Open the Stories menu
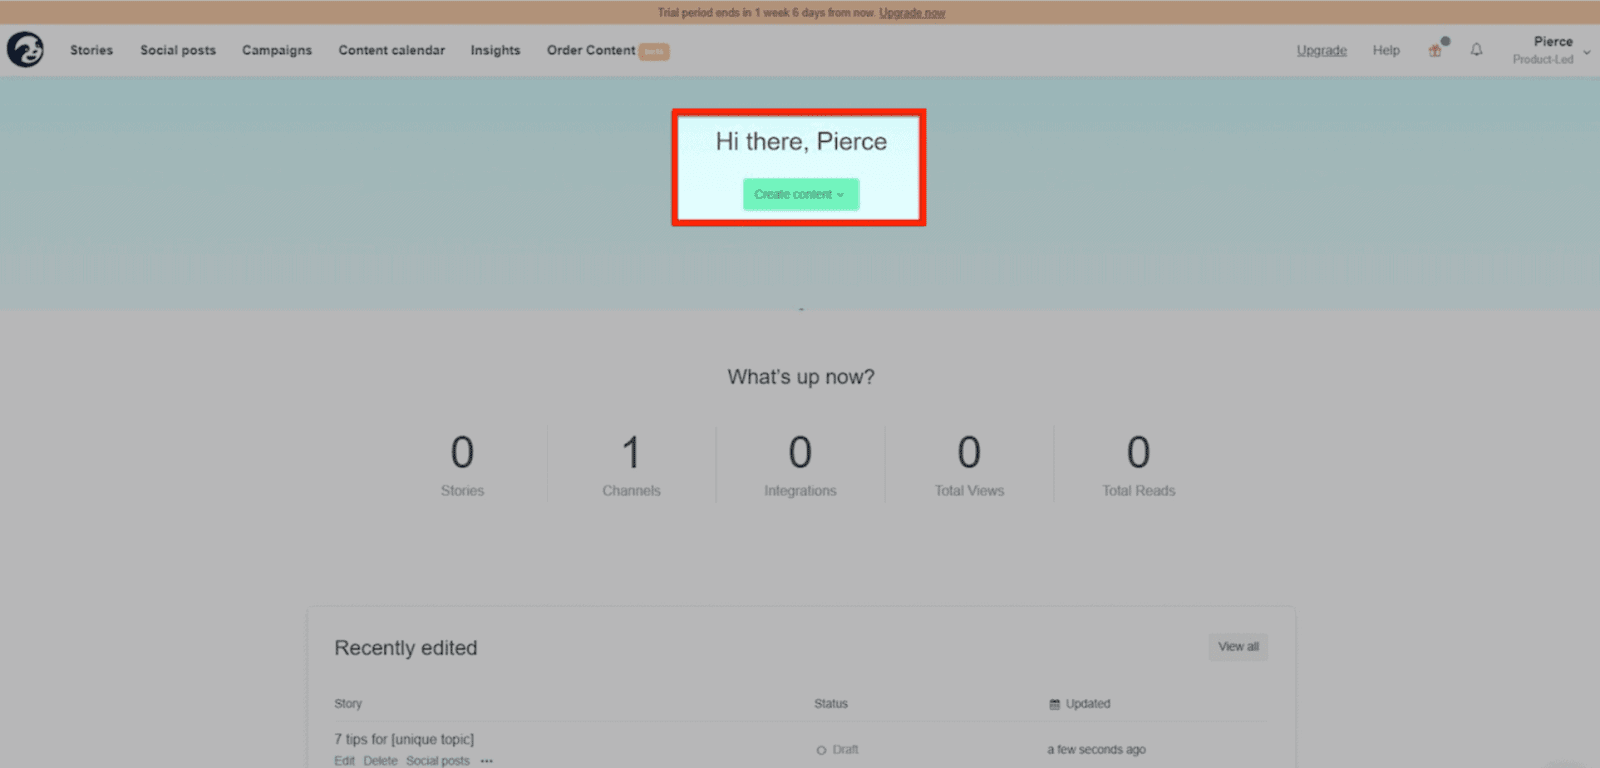 tap(91, 50)
